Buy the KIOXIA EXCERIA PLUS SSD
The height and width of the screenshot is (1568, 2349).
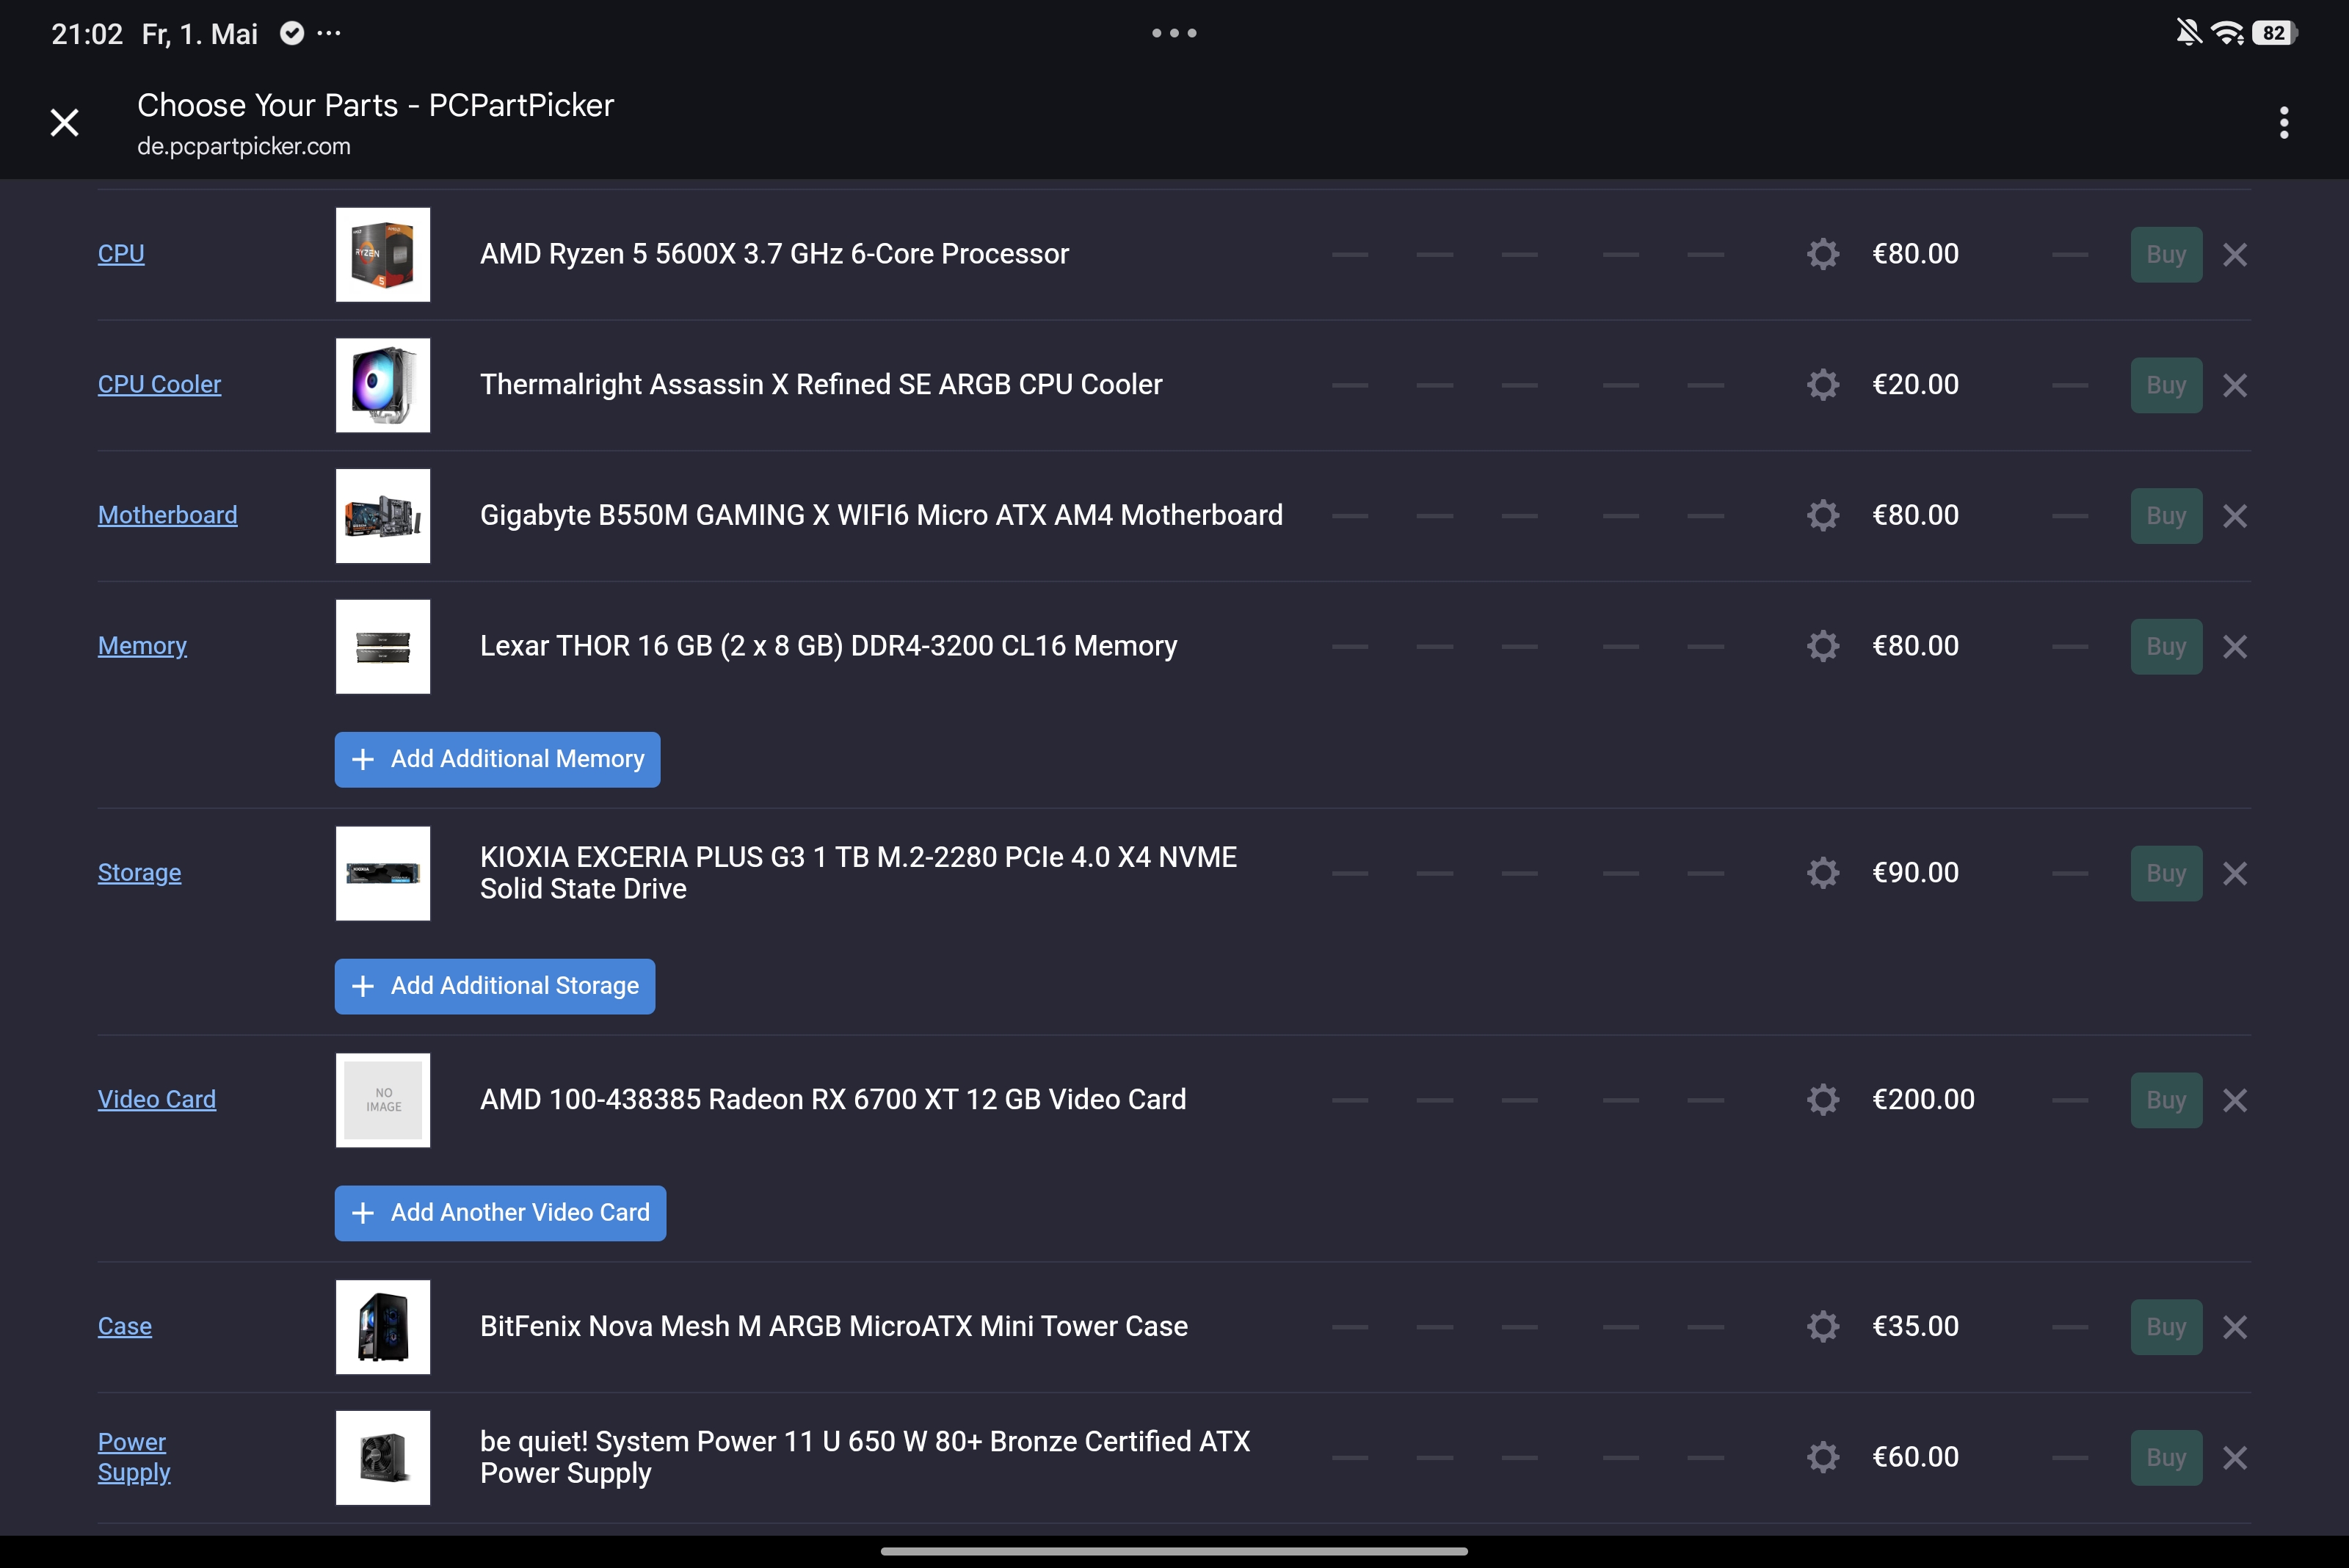click(x=2166, y=874)
